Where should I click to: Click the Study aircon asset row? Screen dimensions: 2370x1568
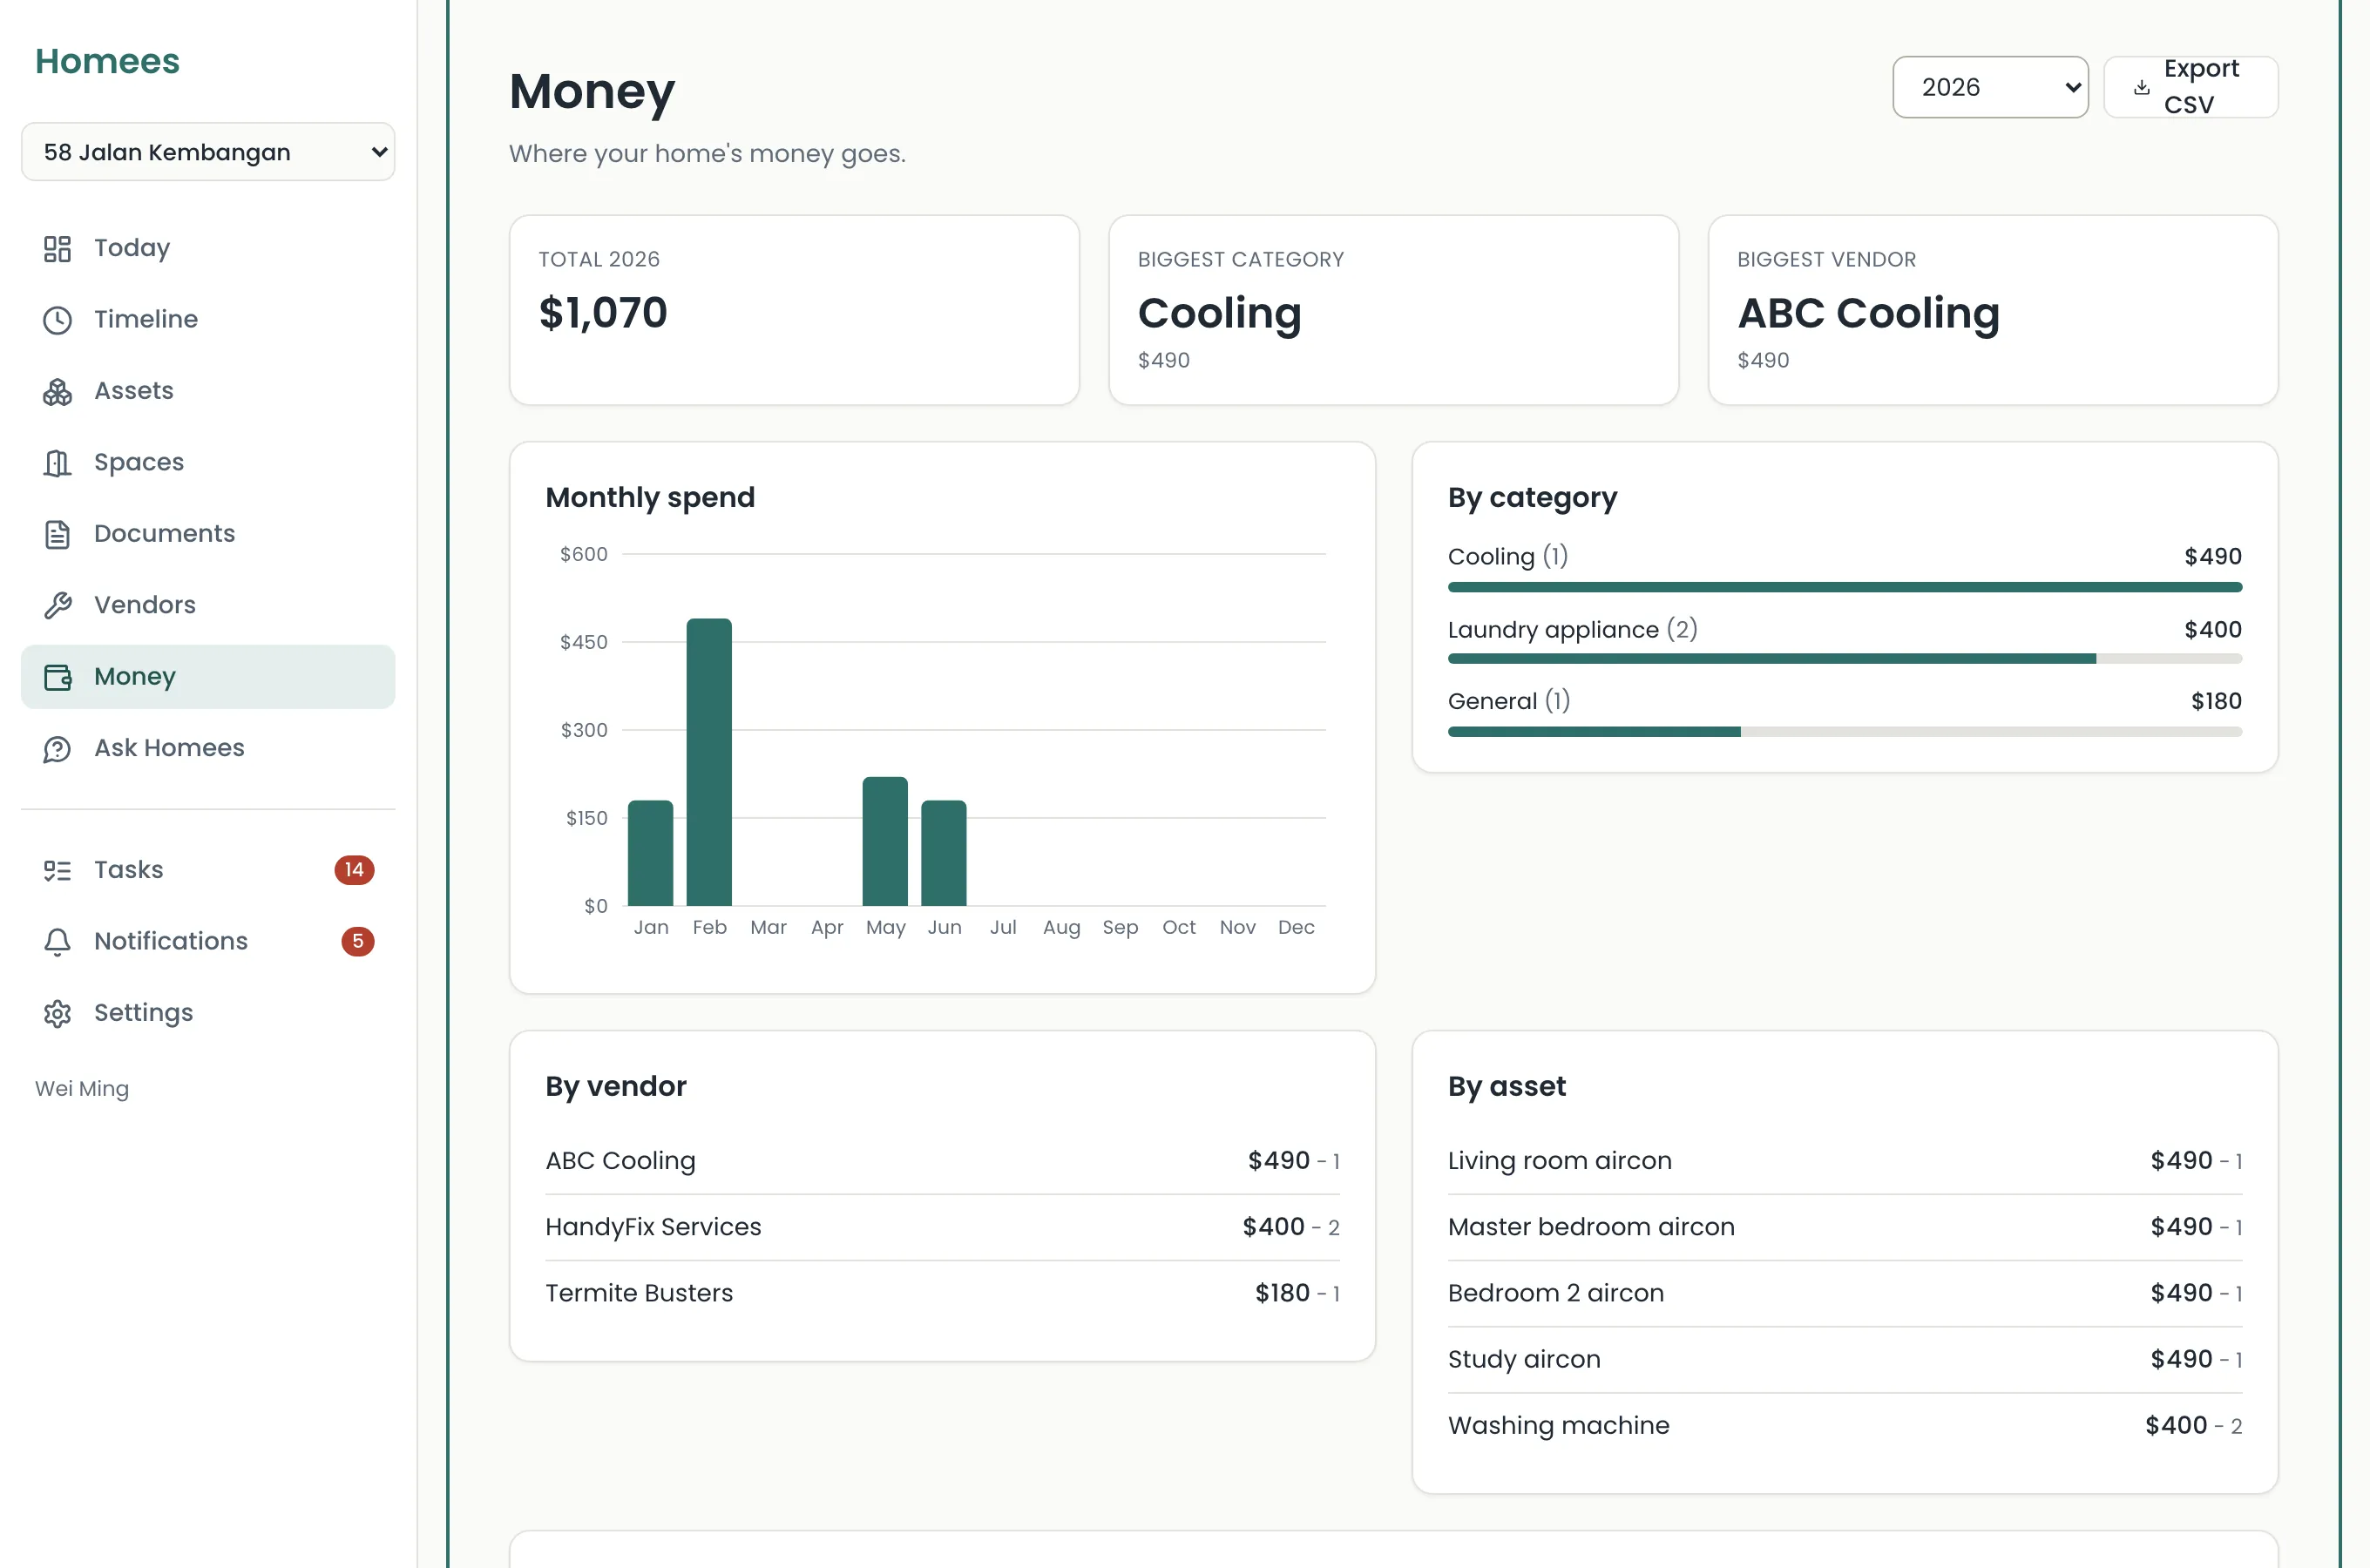click(1844, 1360)
